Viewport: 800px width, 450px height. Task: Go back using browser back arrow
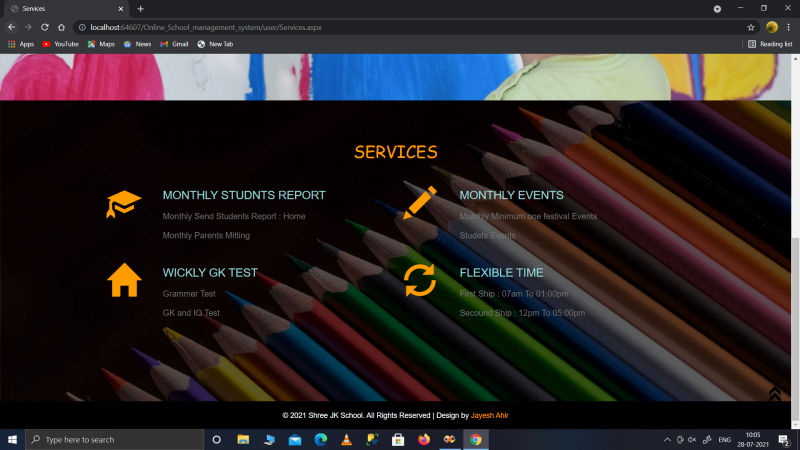(x=12, y=27)
